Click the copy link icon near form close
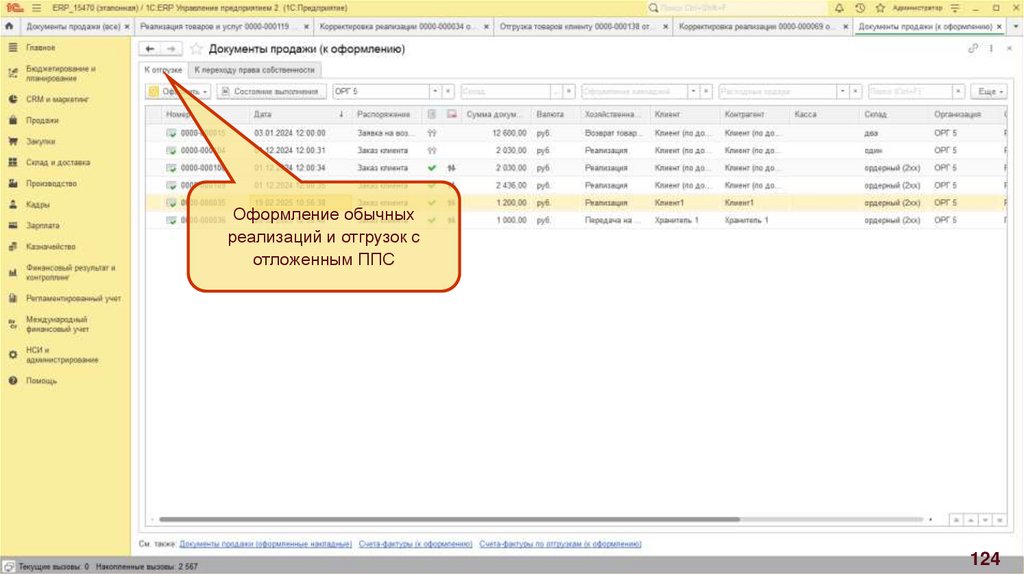The image size is (1024, 574). (x=972, y=48)
